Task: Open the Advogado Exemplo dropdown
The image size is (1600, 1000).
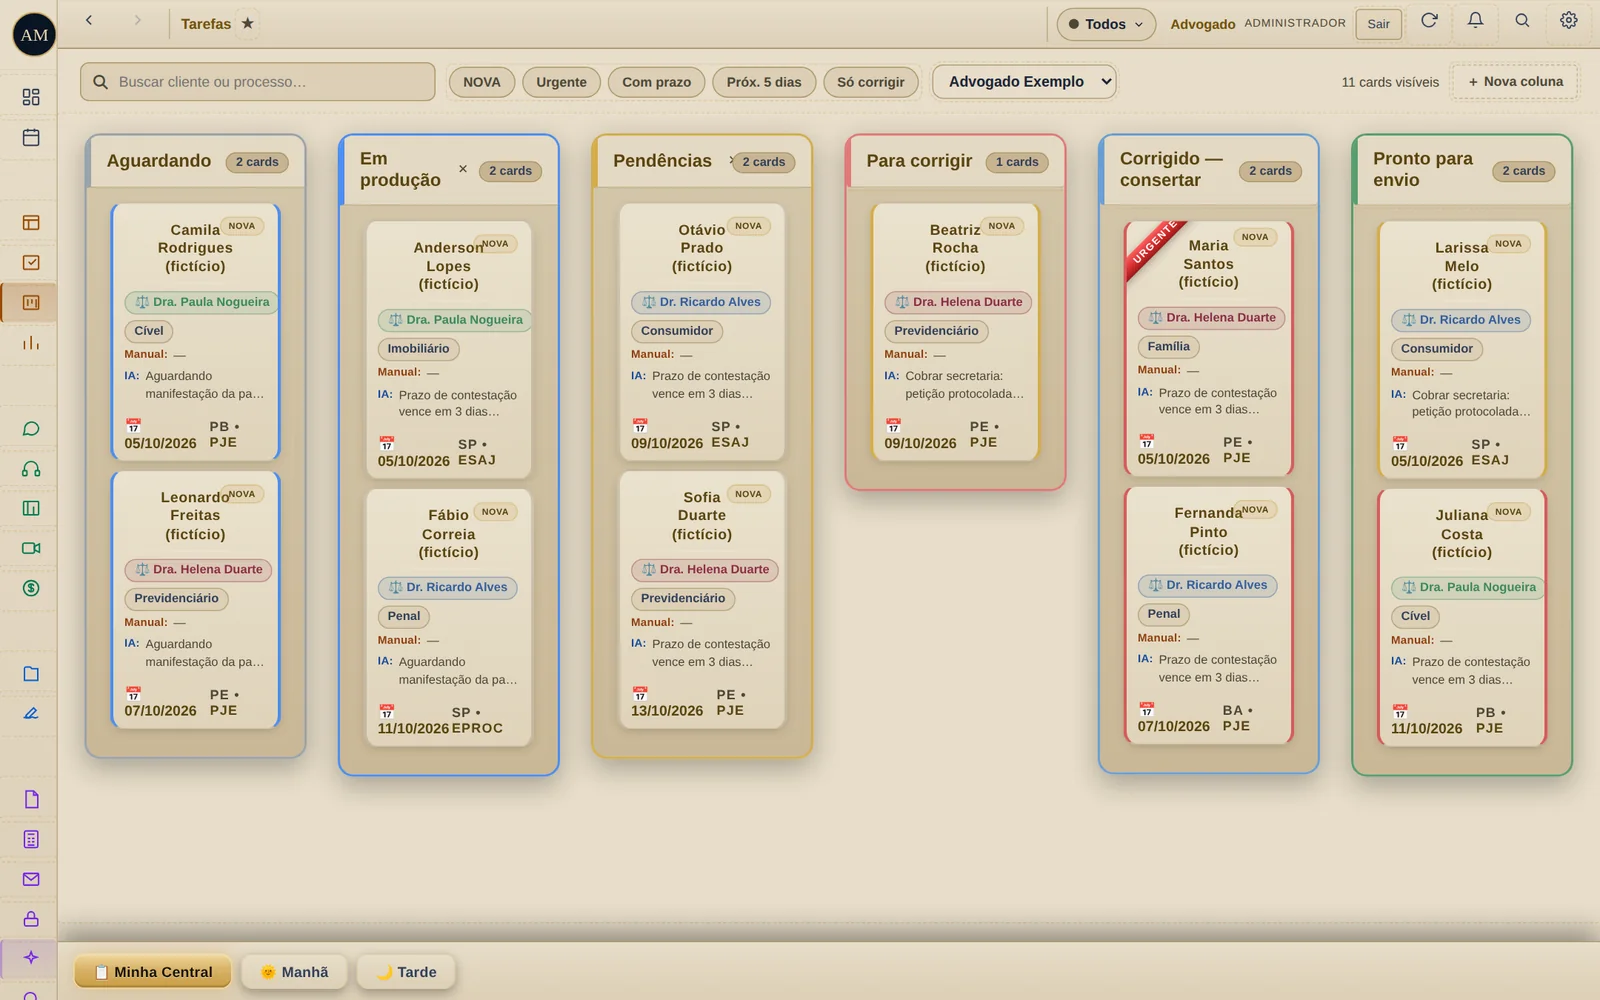Action: coord(1024,82)
